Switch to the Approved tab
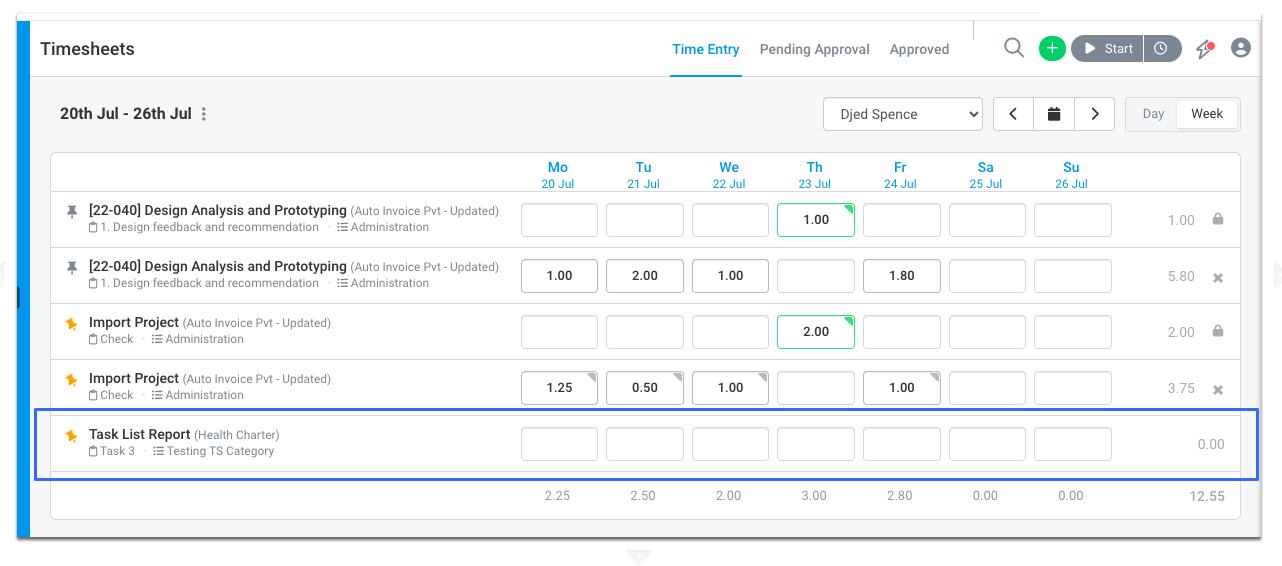This screenshot has width=1282, height=566. click(919, 49)
